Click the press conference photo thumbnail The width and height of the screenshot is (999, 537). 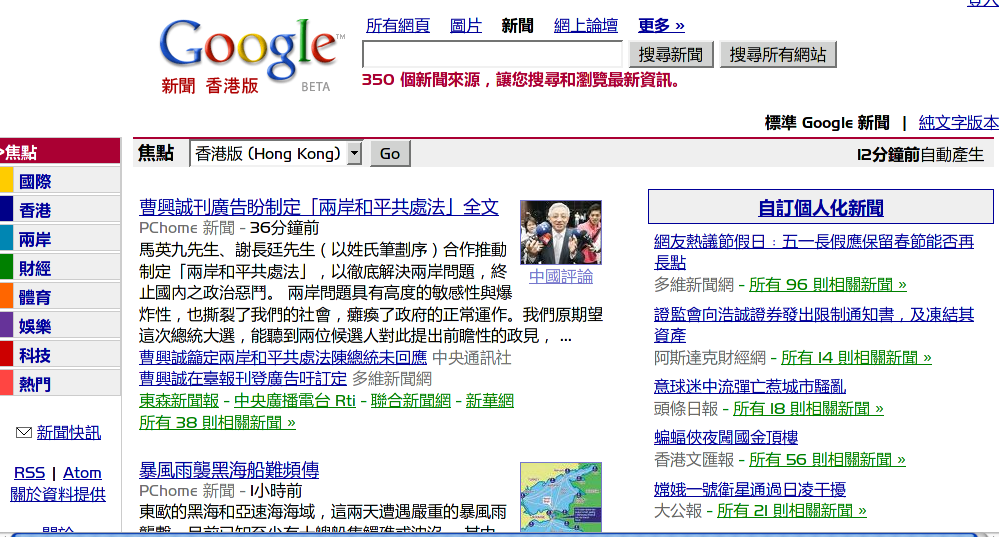click(561, 233)
